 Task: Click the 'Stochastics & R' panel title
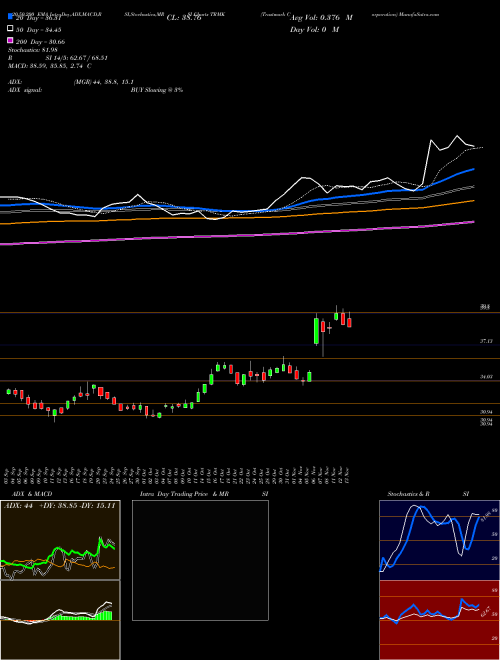pyautogui.click(x=408, y=494)
